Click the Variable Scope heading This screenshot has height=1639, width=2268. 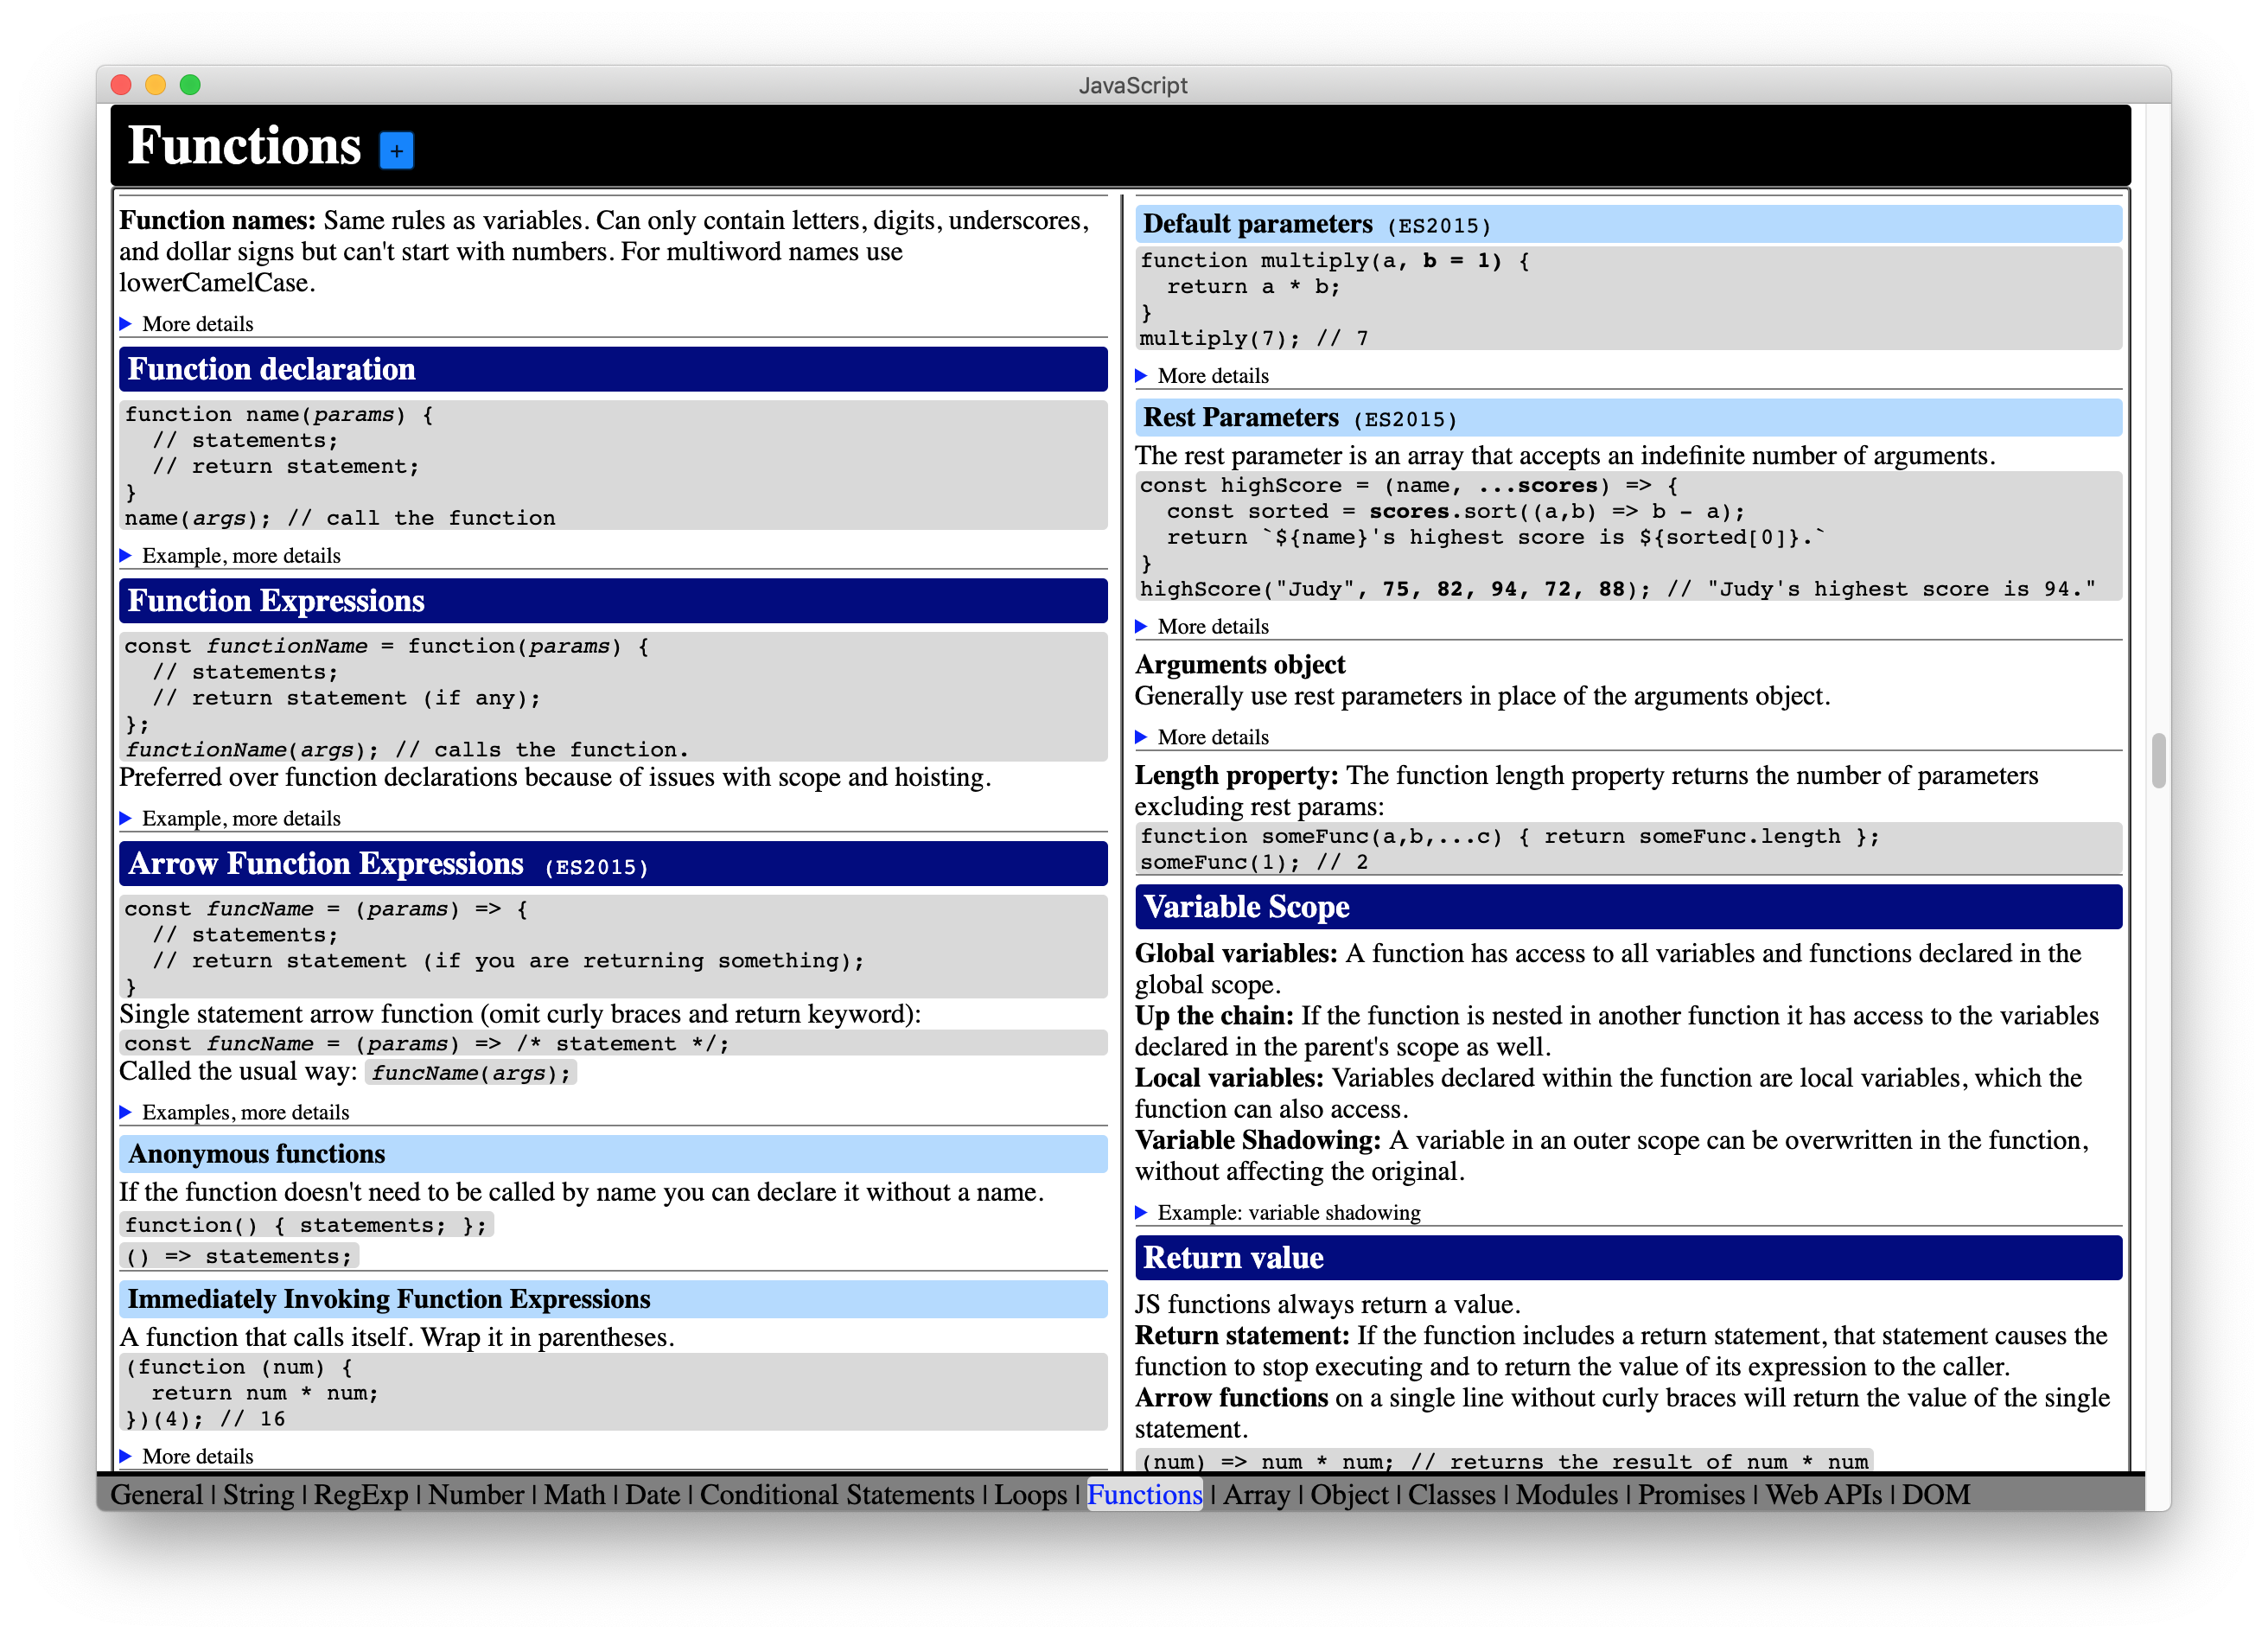point(1629,907)
